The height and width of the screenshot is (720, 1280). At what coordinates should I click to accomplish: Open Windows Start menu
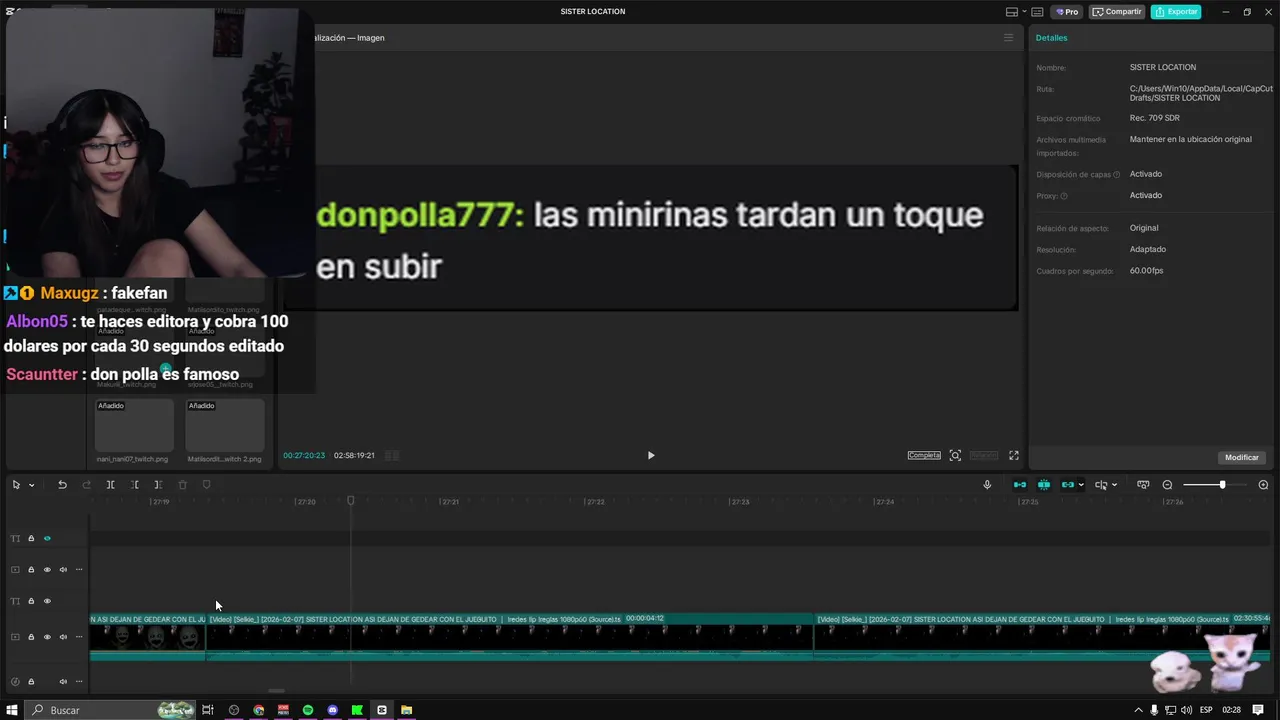click(12, 710)
